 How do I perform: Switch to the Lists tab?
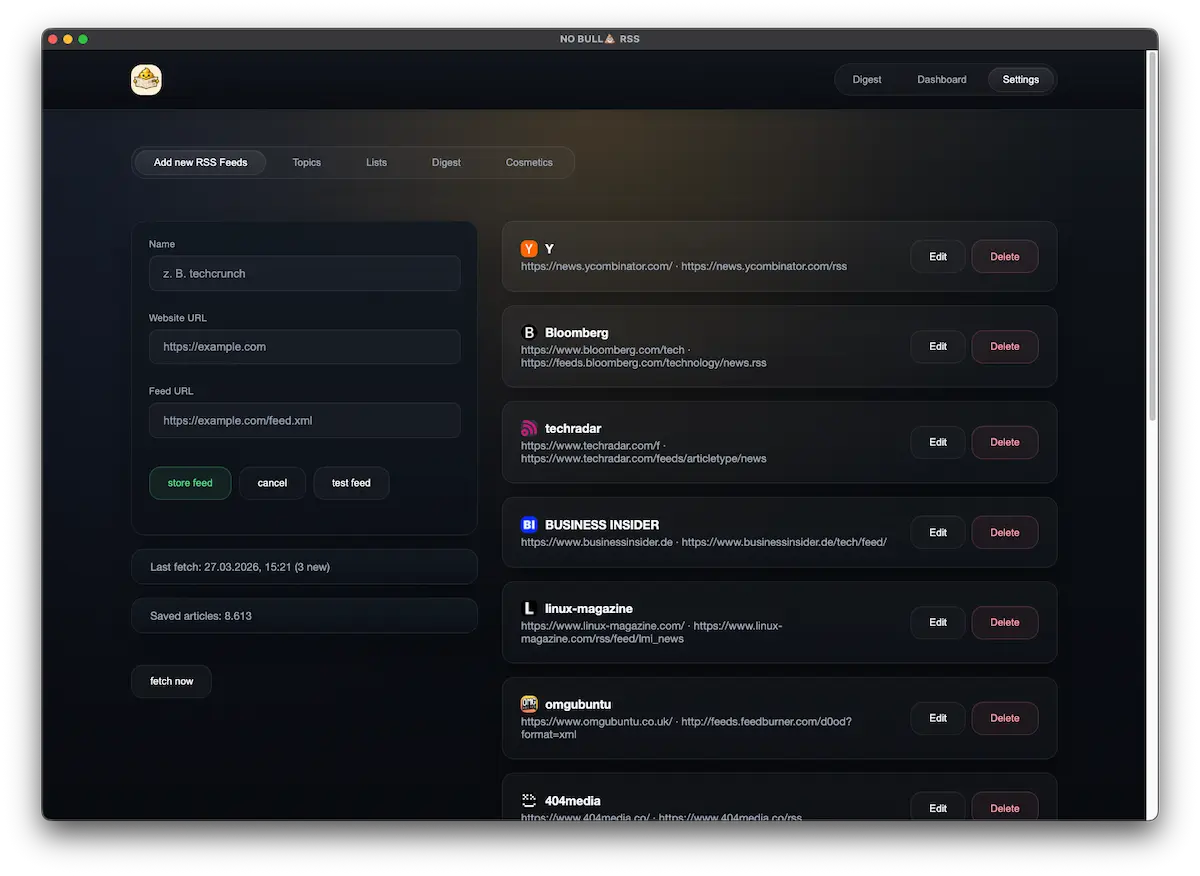(376, 162)
